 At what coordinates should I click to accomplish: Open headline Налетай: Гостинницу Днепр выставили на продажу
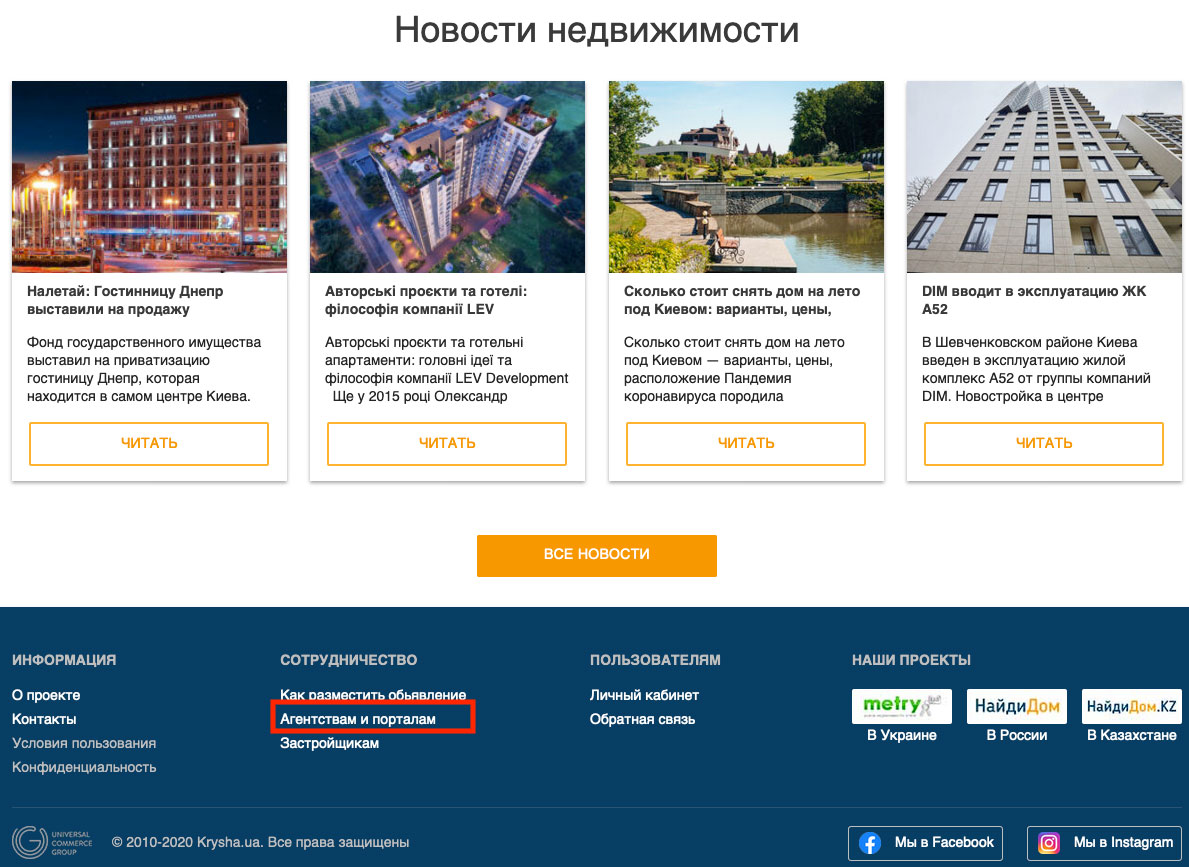click(125, 300)
